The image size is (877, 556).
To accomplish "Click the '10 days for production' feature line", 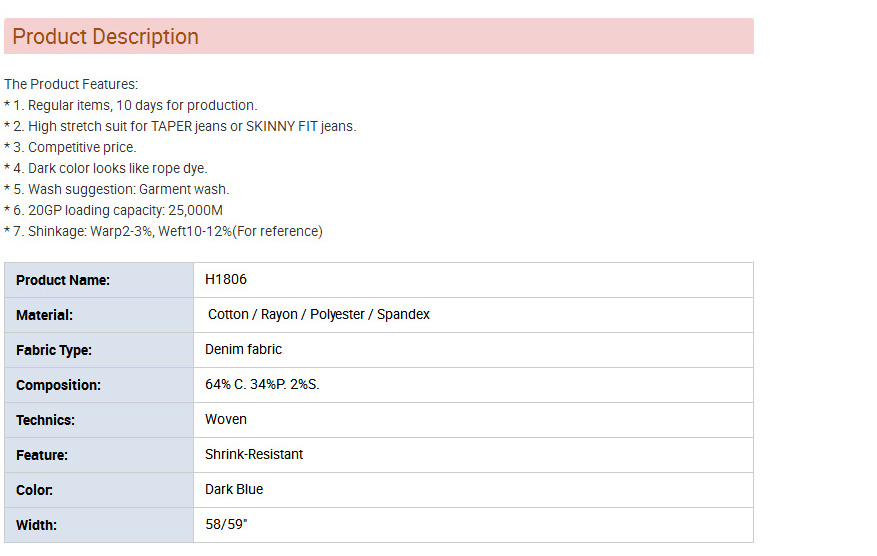I will pos(131,105).
